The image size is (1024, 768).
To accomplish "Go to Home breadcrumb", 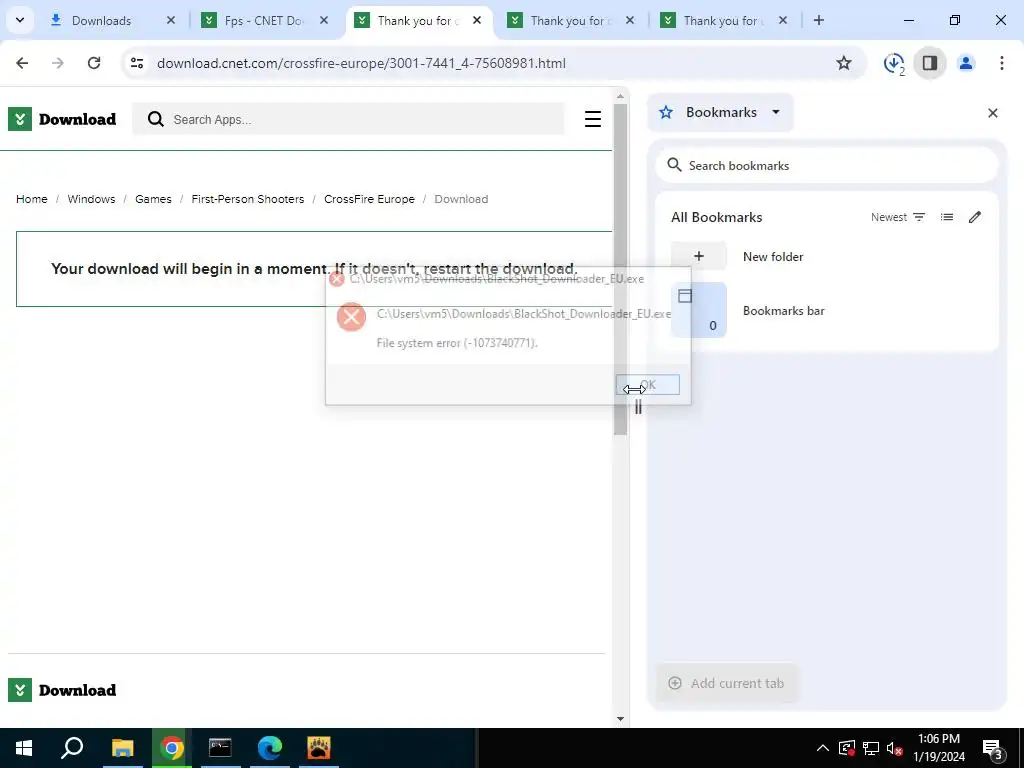I will [x=31, y=199].
